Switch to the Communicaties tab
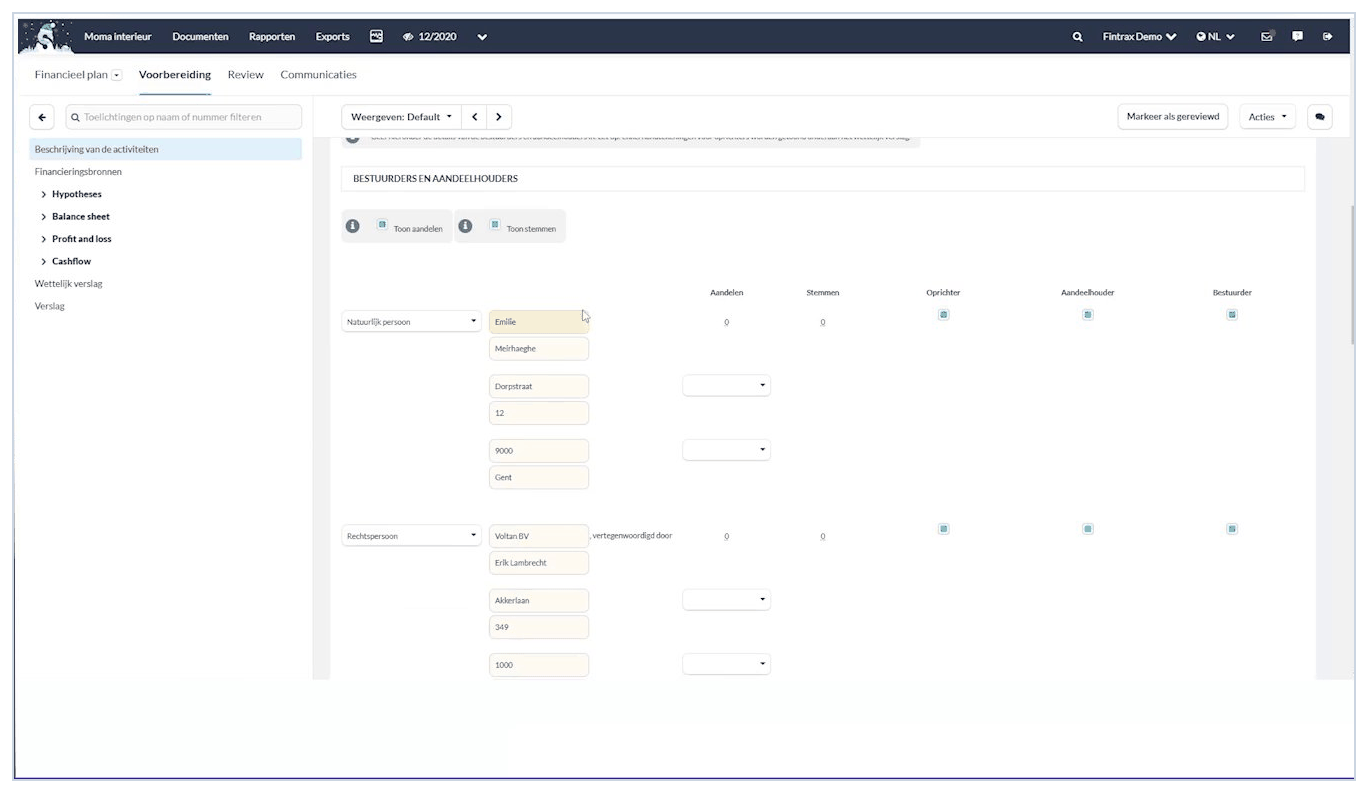Viewport: 1368px width, 793px height. (318, 75)
